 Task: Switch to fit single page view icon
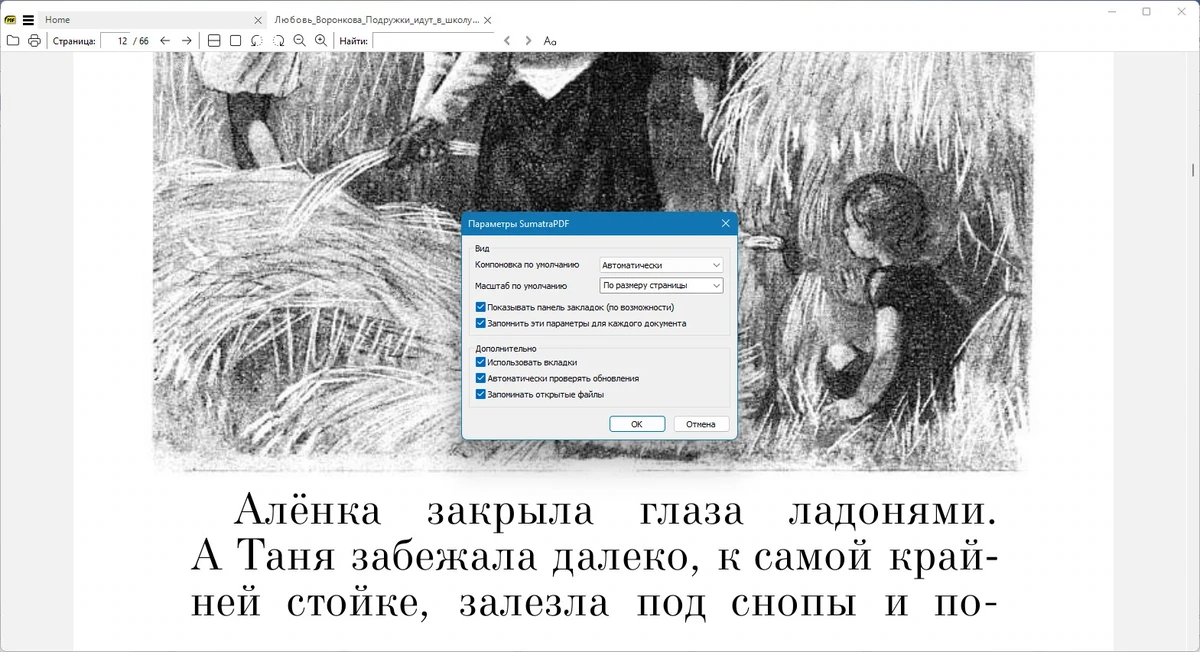click(x=235, y=41)
